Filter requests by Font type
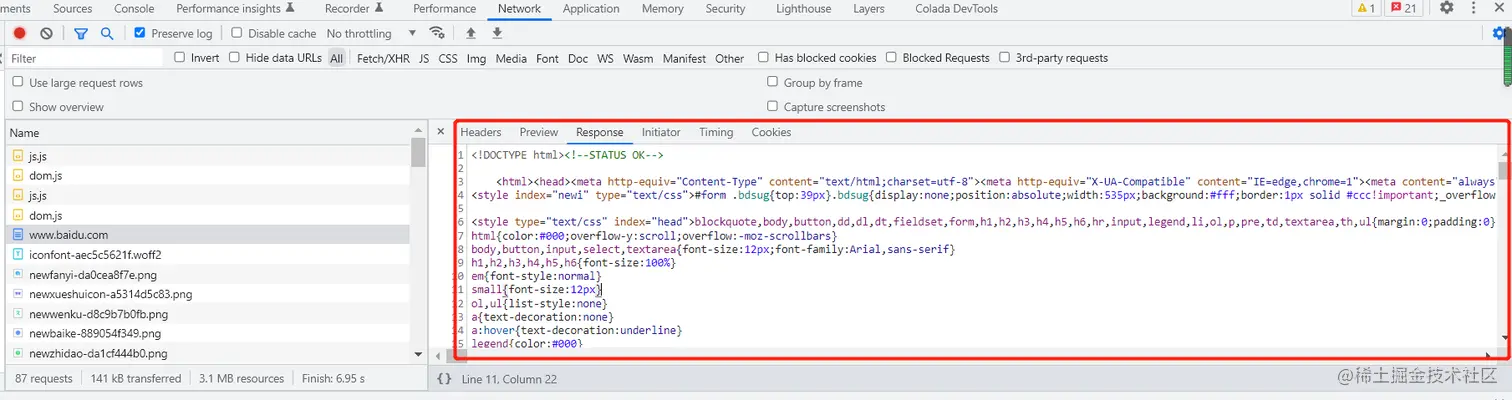1512x400 pixels. click(x=547, y=59)
